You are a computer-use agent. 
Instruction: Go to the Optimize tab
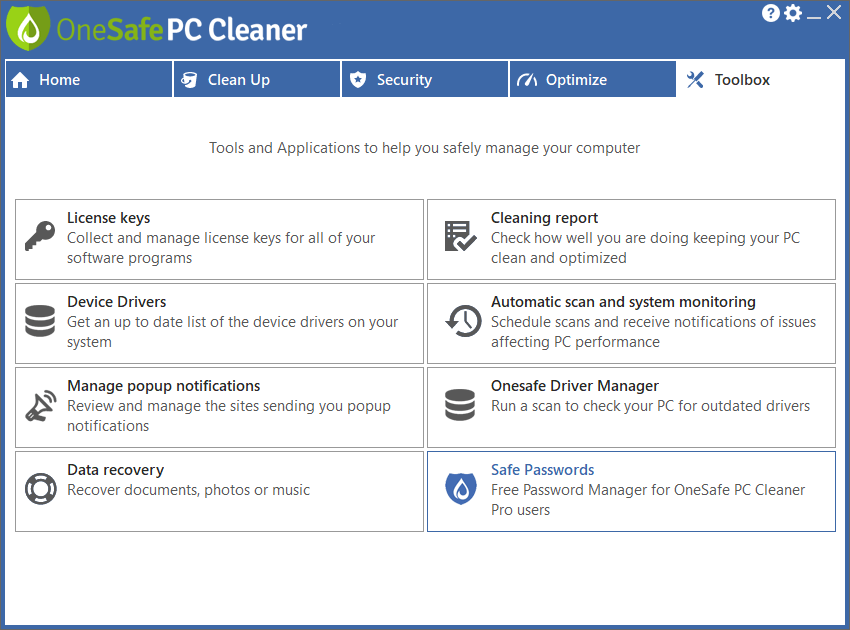[593, 79]
